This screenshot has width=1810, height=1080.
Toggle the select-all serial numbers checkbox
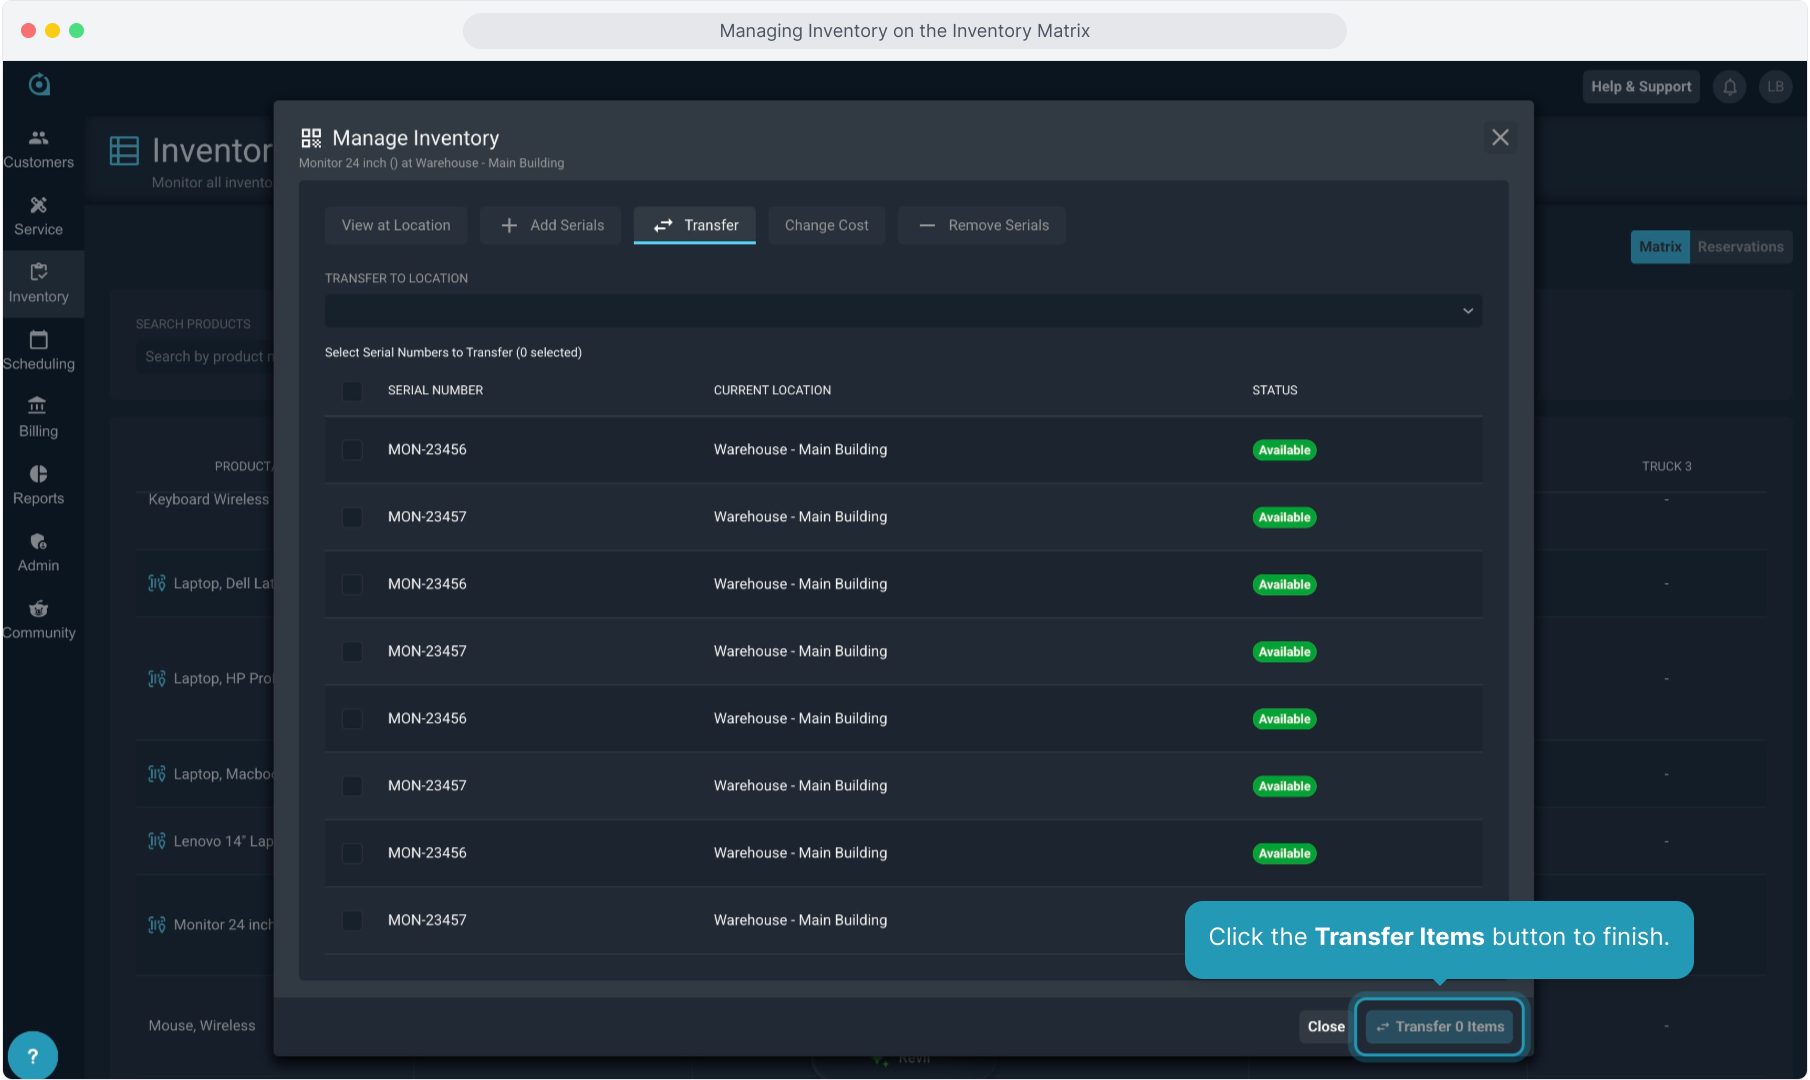tap(352, 391)
